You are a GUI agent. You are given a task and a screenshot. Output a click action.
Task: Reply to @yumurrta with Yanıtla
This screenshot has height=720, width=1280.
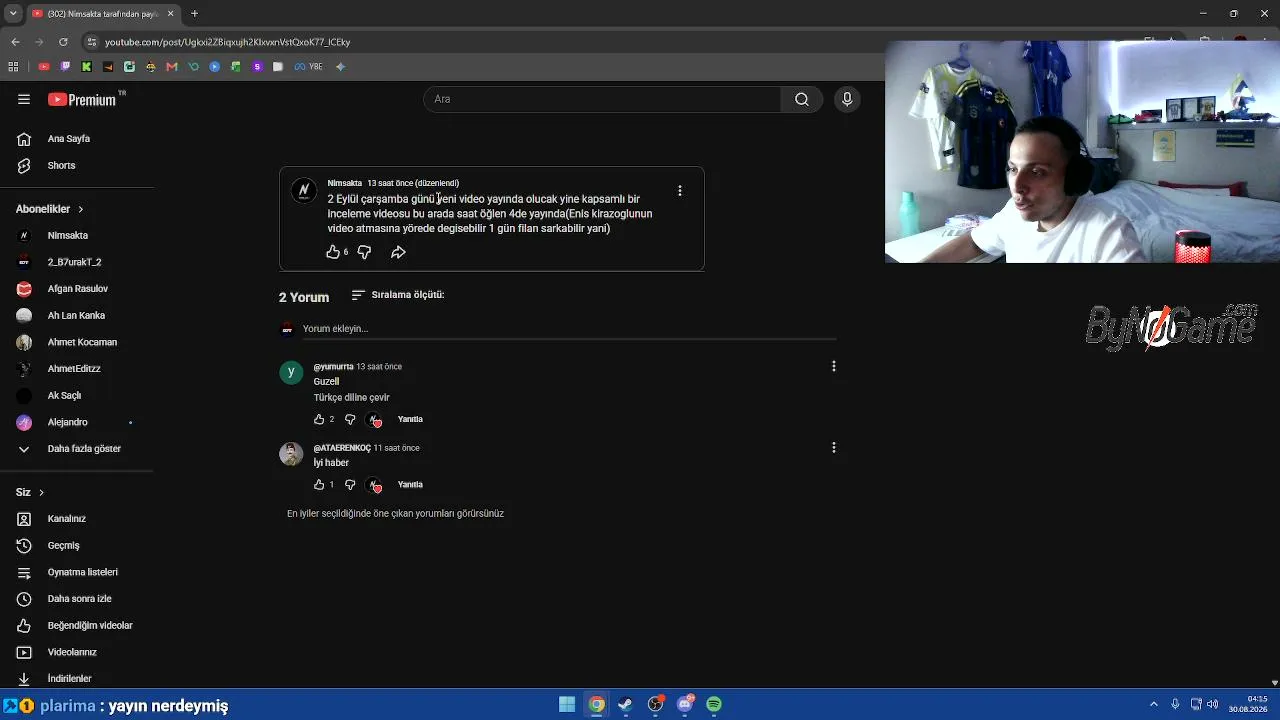tap(410, 419)
